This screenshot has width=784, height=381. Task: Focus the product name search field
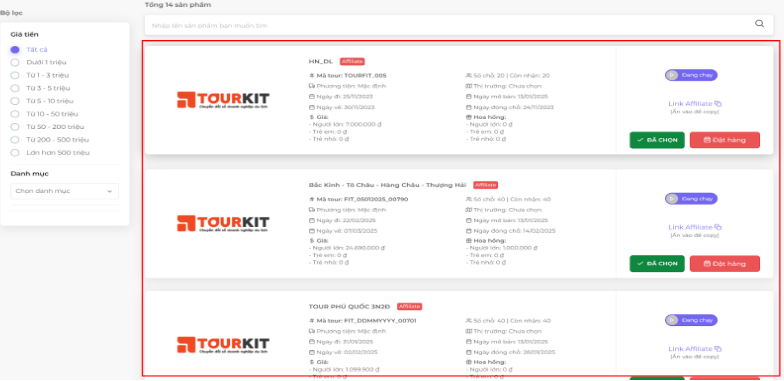tap(458, 25)
